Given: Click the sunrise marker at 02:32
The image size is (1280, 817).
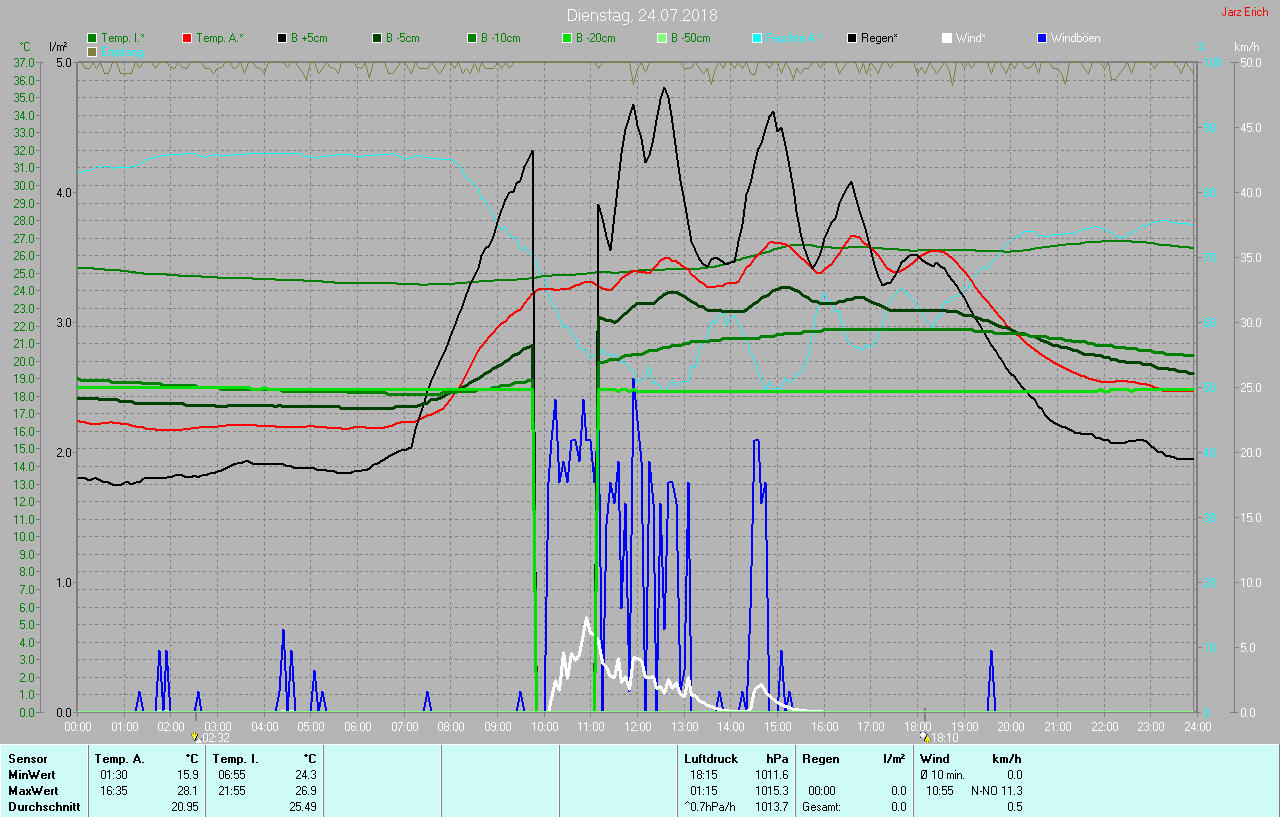Looking at the screenshot, I should click(x=196, y=737).
